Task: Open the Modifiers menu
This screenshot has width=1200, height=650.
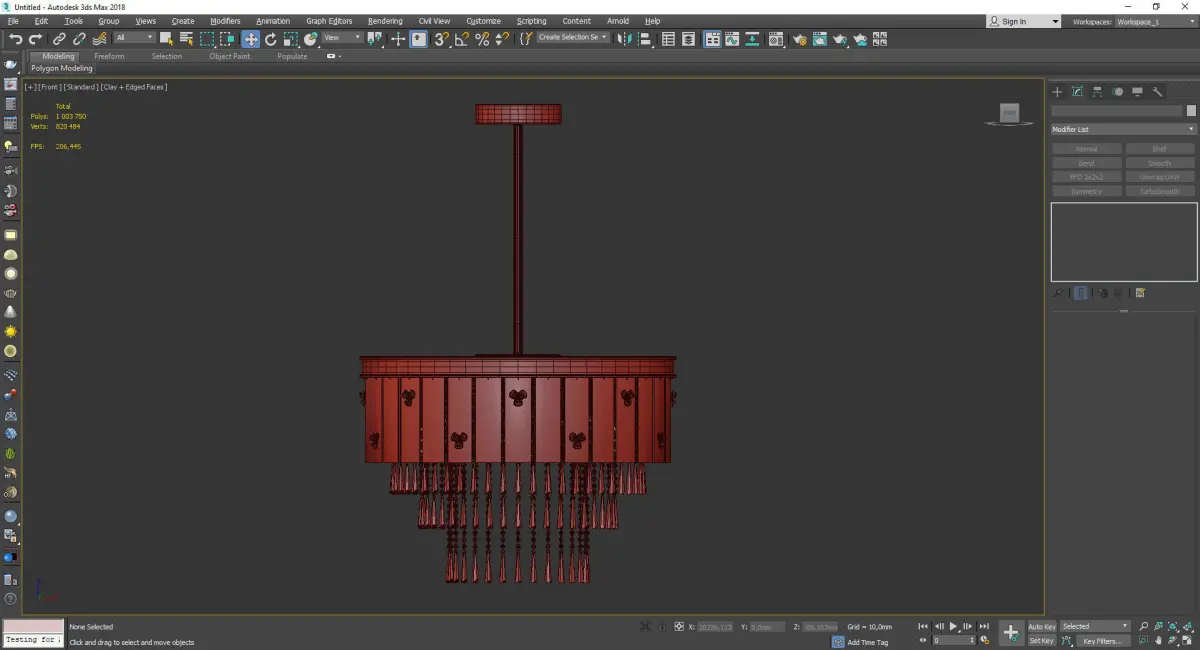Action: point(225,21)
